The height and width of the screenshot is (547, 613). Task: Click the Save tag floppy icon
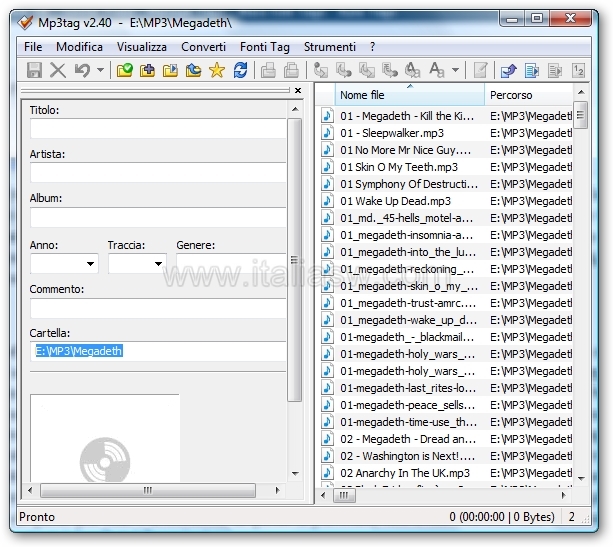[34, 70]
